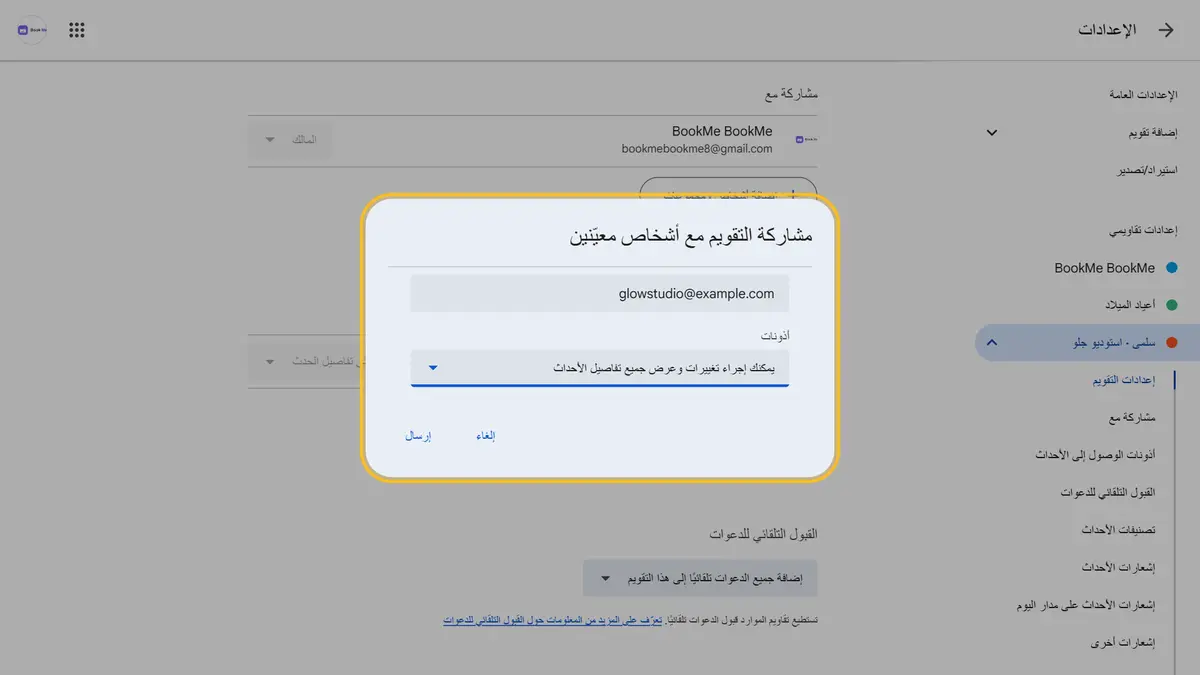The width and height of the screenshot is (1200, 675).
Task: Click the blue BookMe BookMe color dot
Action: click(1172, 268)
